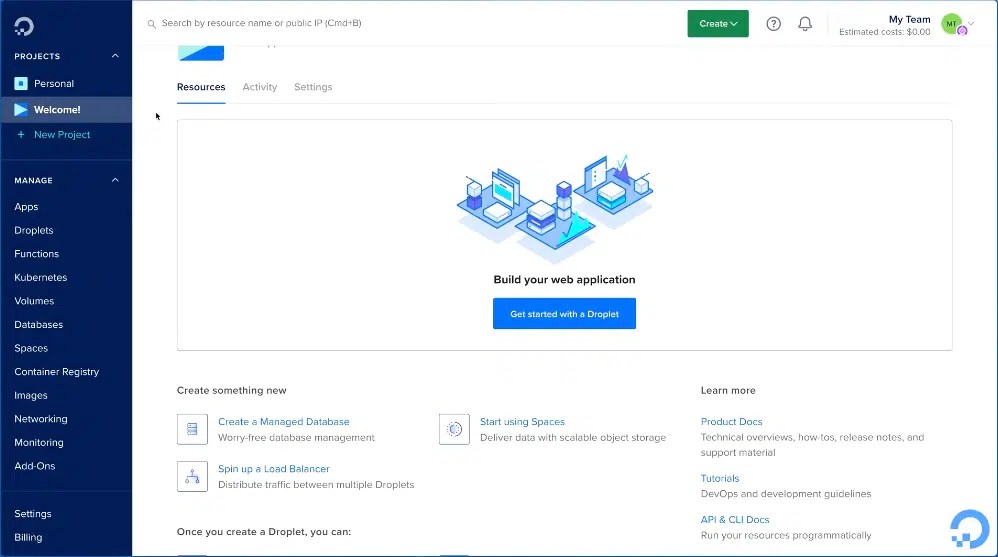Click Create a Managed Database link
998x557 pixels.
coord(284,421)
